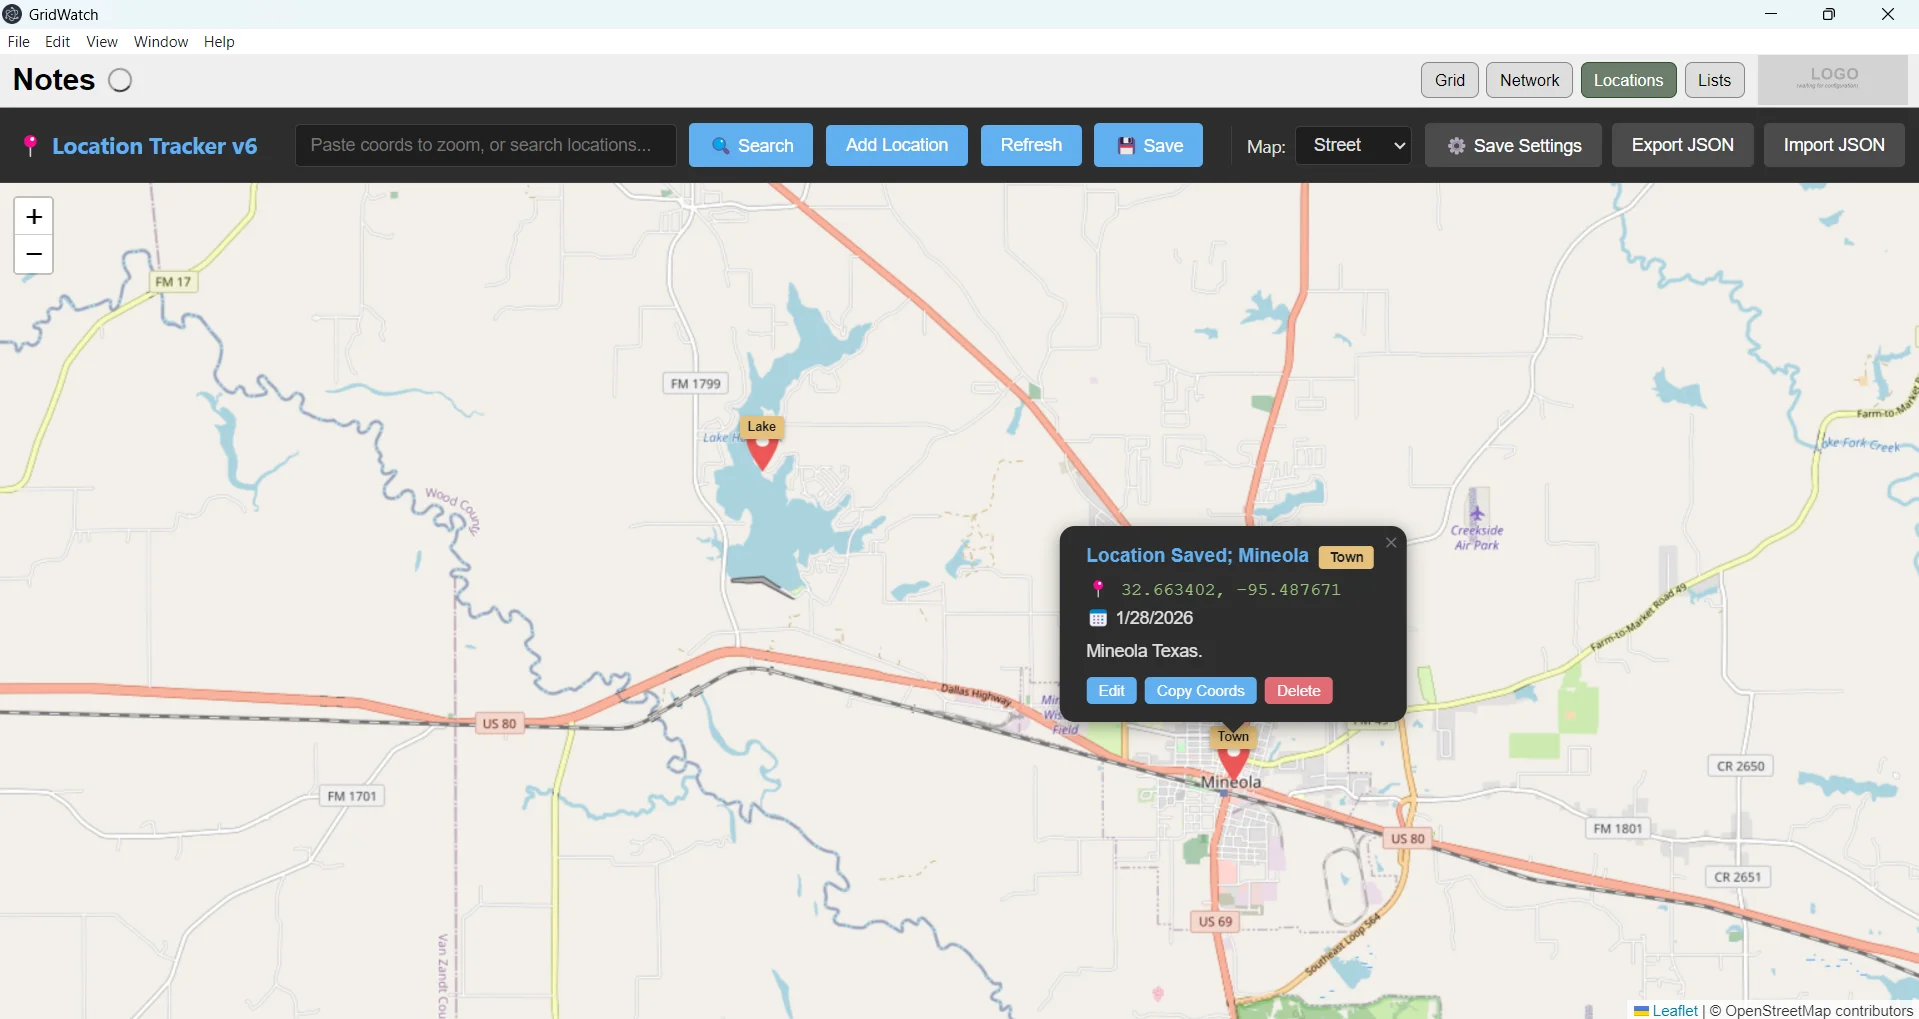1919x1019 pixels.
Task: Select the Lake marker pin on the map
Action: click(762, 450)
